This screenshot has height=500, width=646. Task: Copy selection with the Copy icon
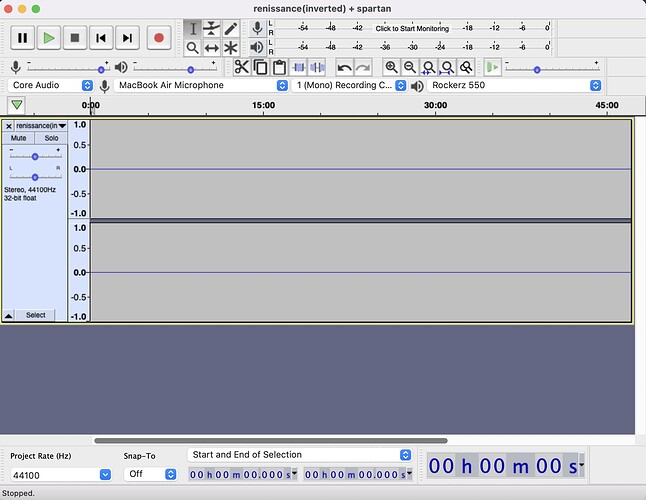[260, 67]
